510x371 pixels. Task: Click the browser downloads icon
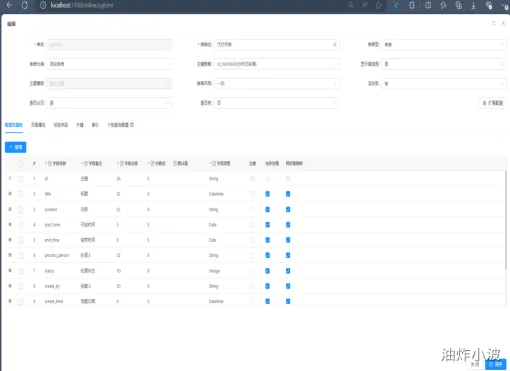(473, 5)
